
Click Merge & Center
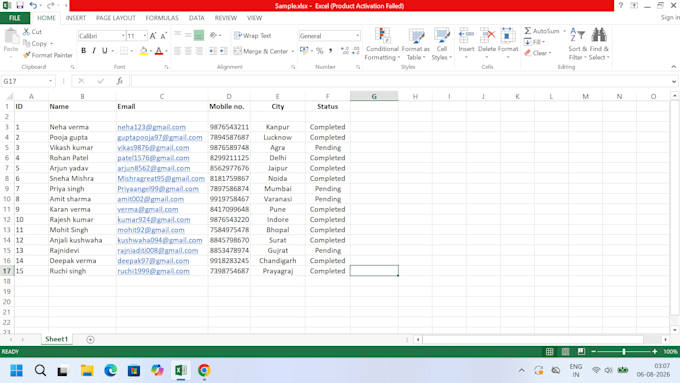click(261, 51)
